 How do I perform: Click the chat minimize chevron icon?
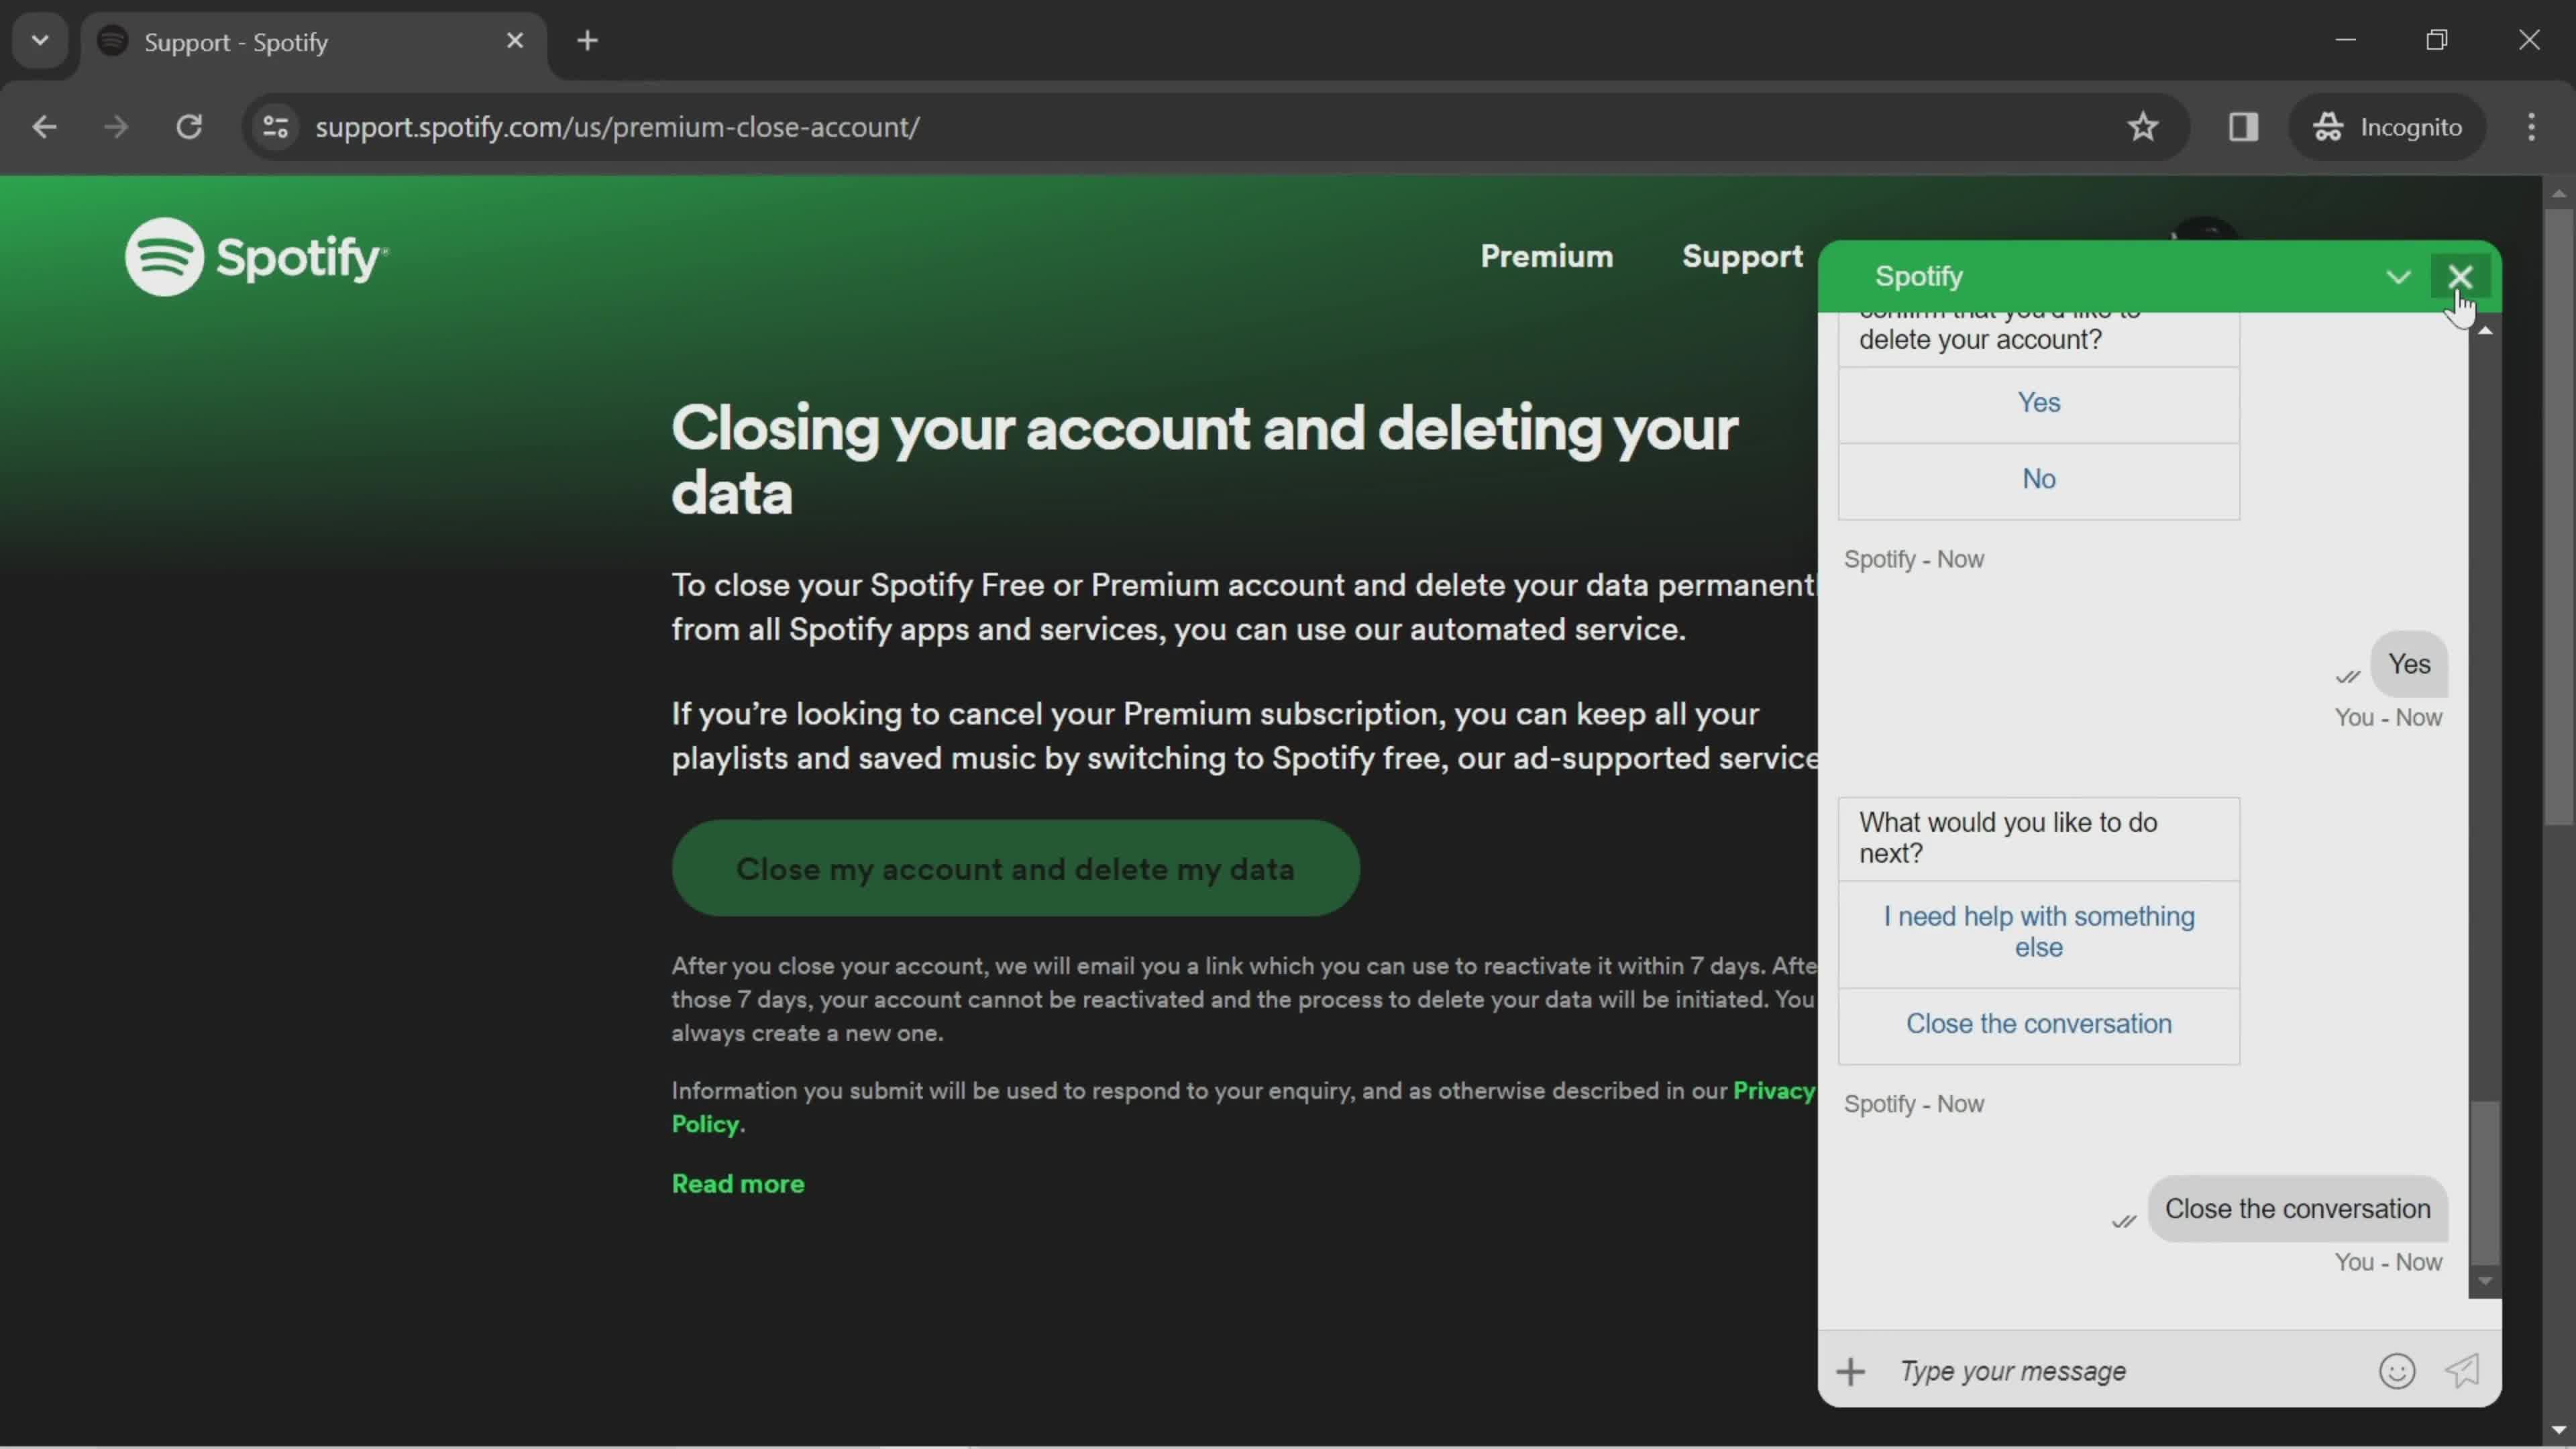point(2398,276)
